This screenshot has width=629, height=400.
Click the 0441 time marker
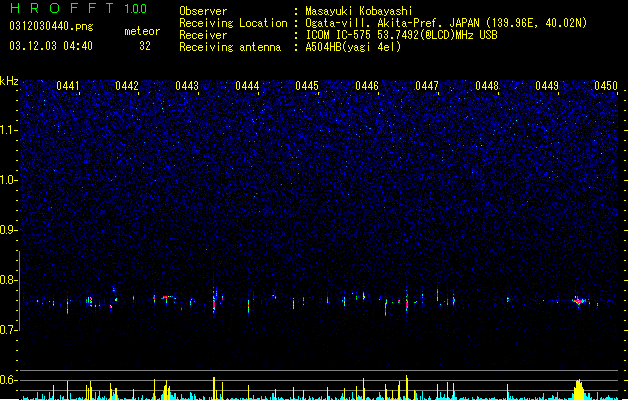(x=68, y=86)
